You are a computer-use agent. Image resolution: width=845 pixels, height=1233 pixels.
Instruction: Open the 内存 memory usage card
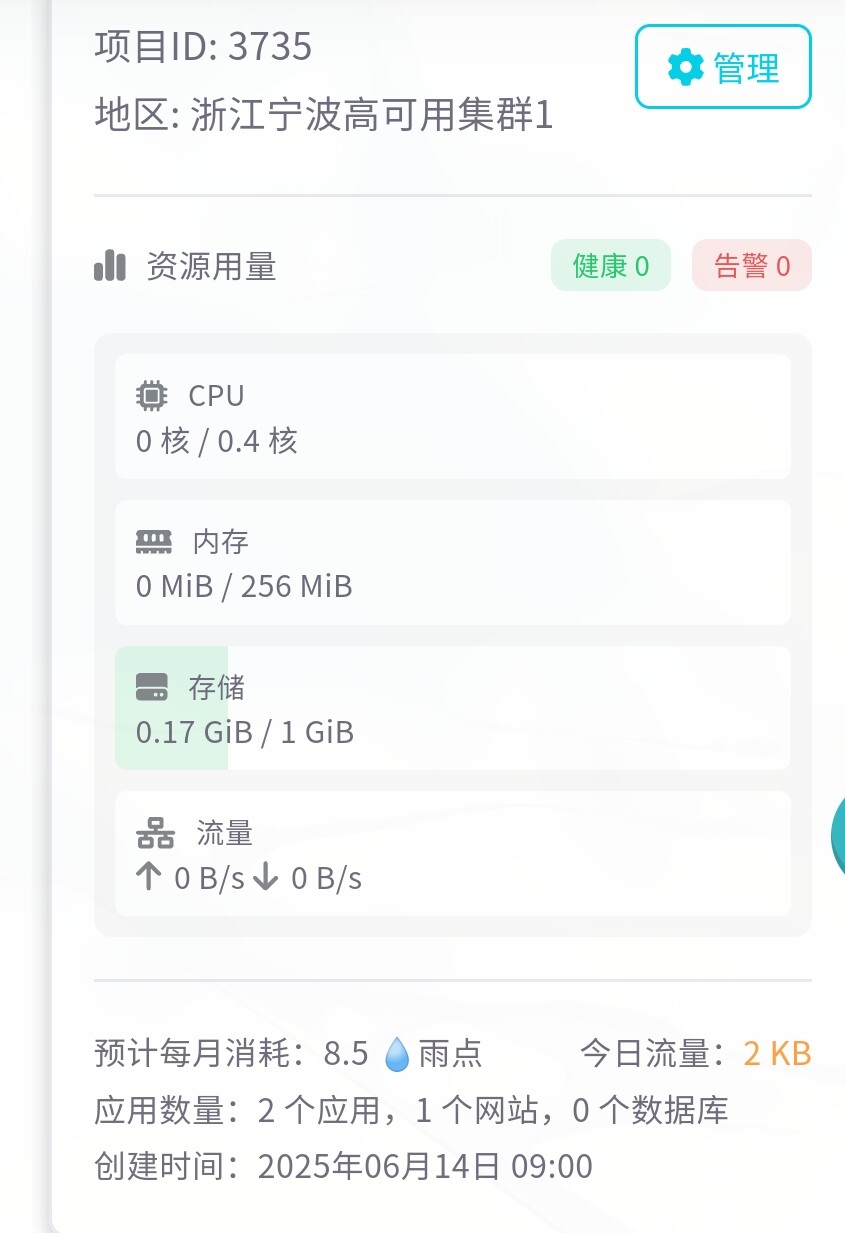[x=453, y=563]
